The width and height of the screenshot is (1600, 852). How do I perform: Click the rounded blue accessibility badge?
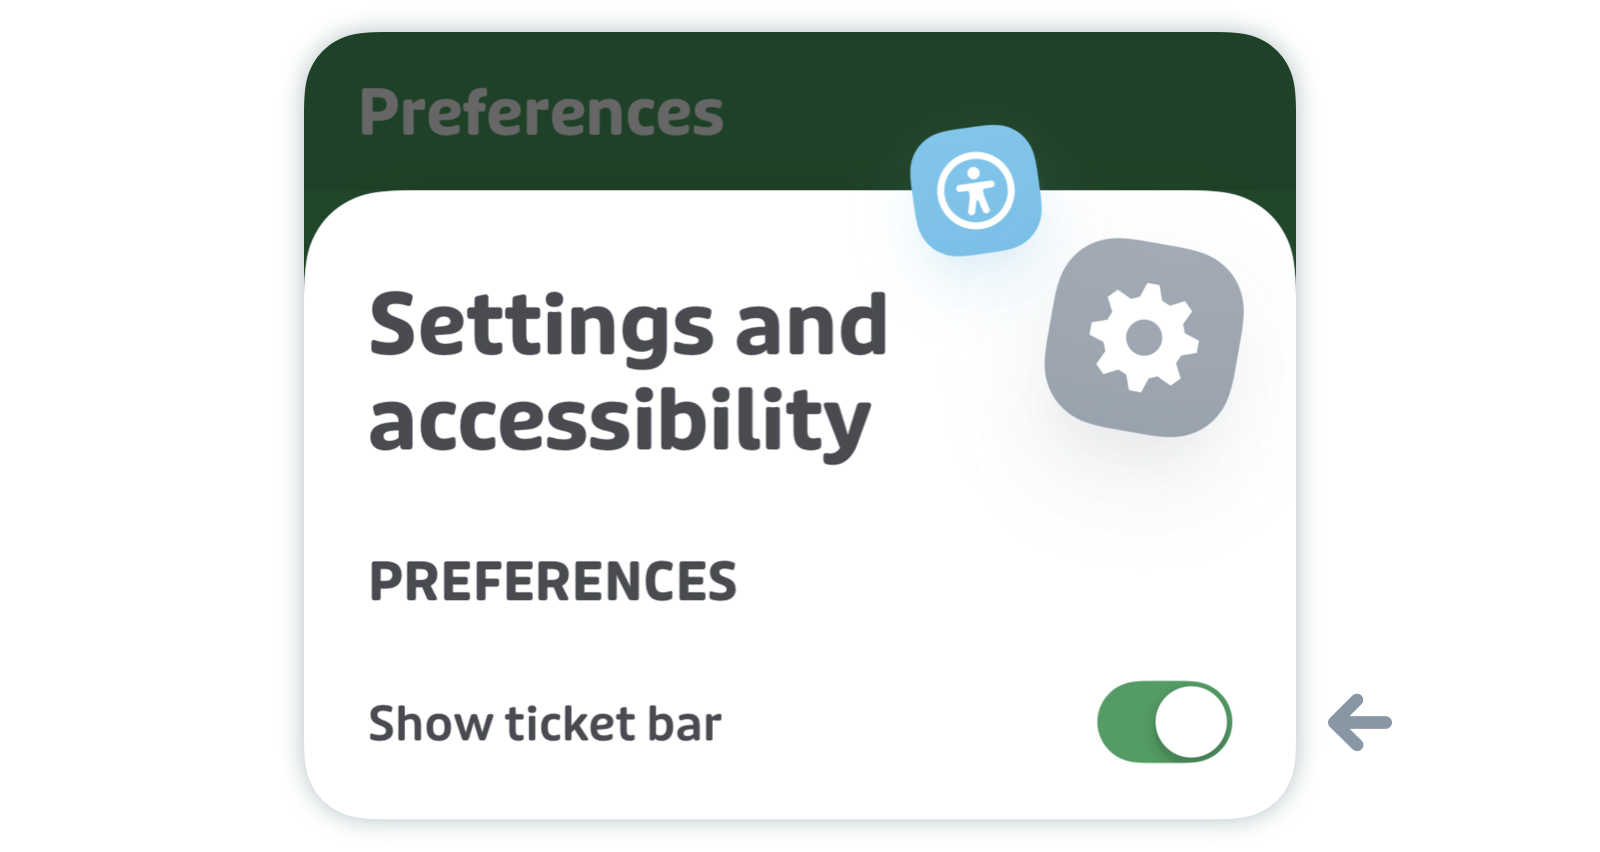(x=975, y=190)
